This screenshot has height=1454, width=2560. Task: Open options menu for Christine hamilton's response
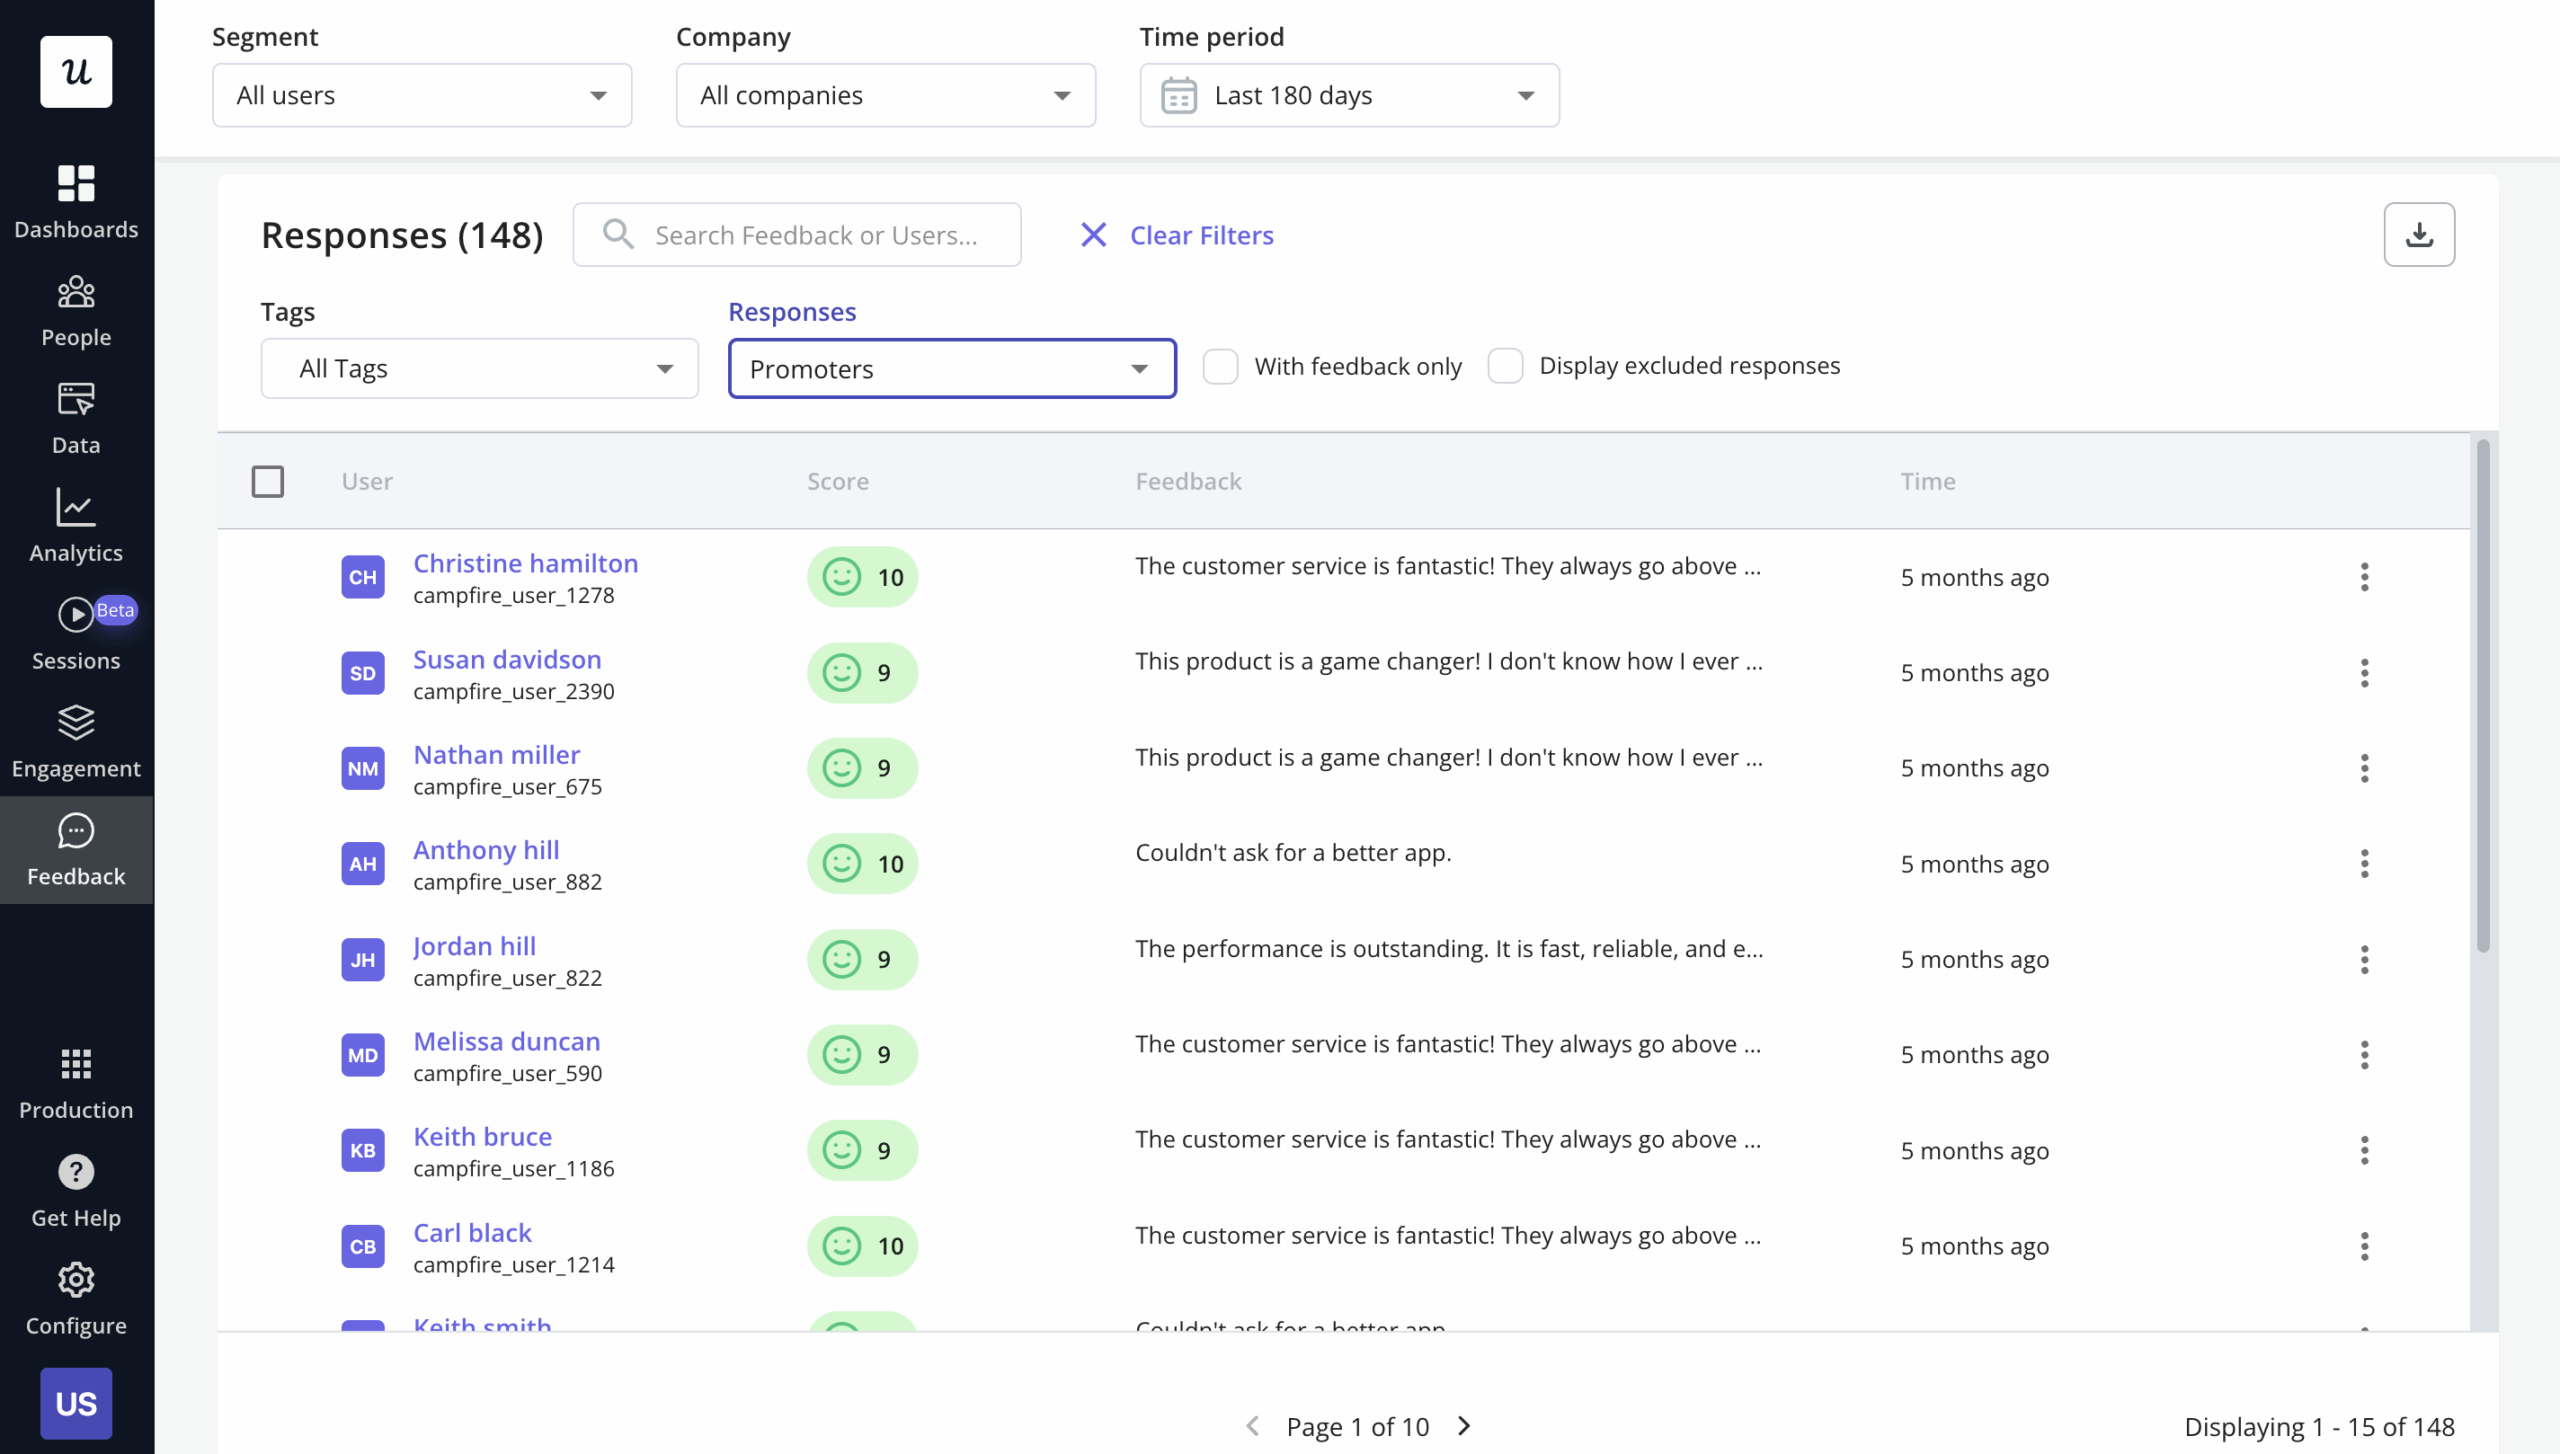(x=2365, y=577)
